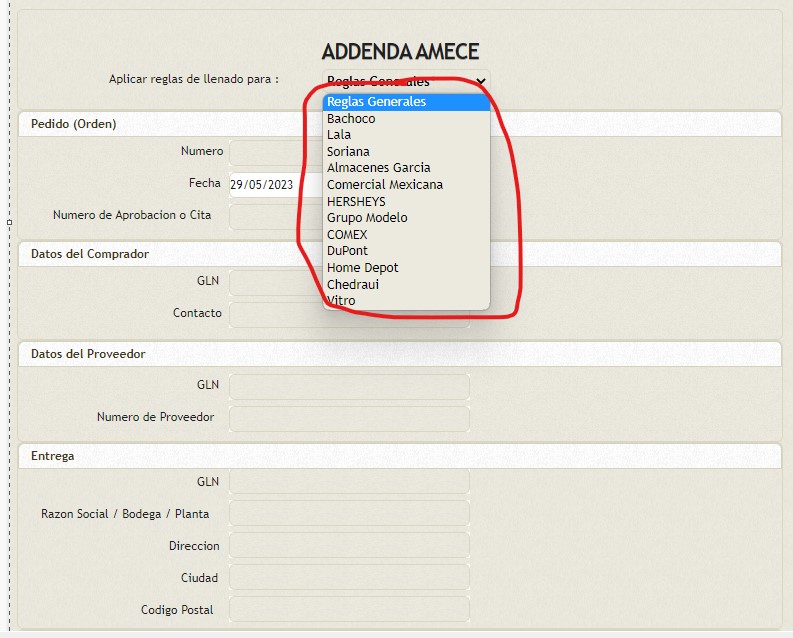The image size is (793, 638).
Task: Click the Fecha date field 29/05/2023
Action: (276, 185)
